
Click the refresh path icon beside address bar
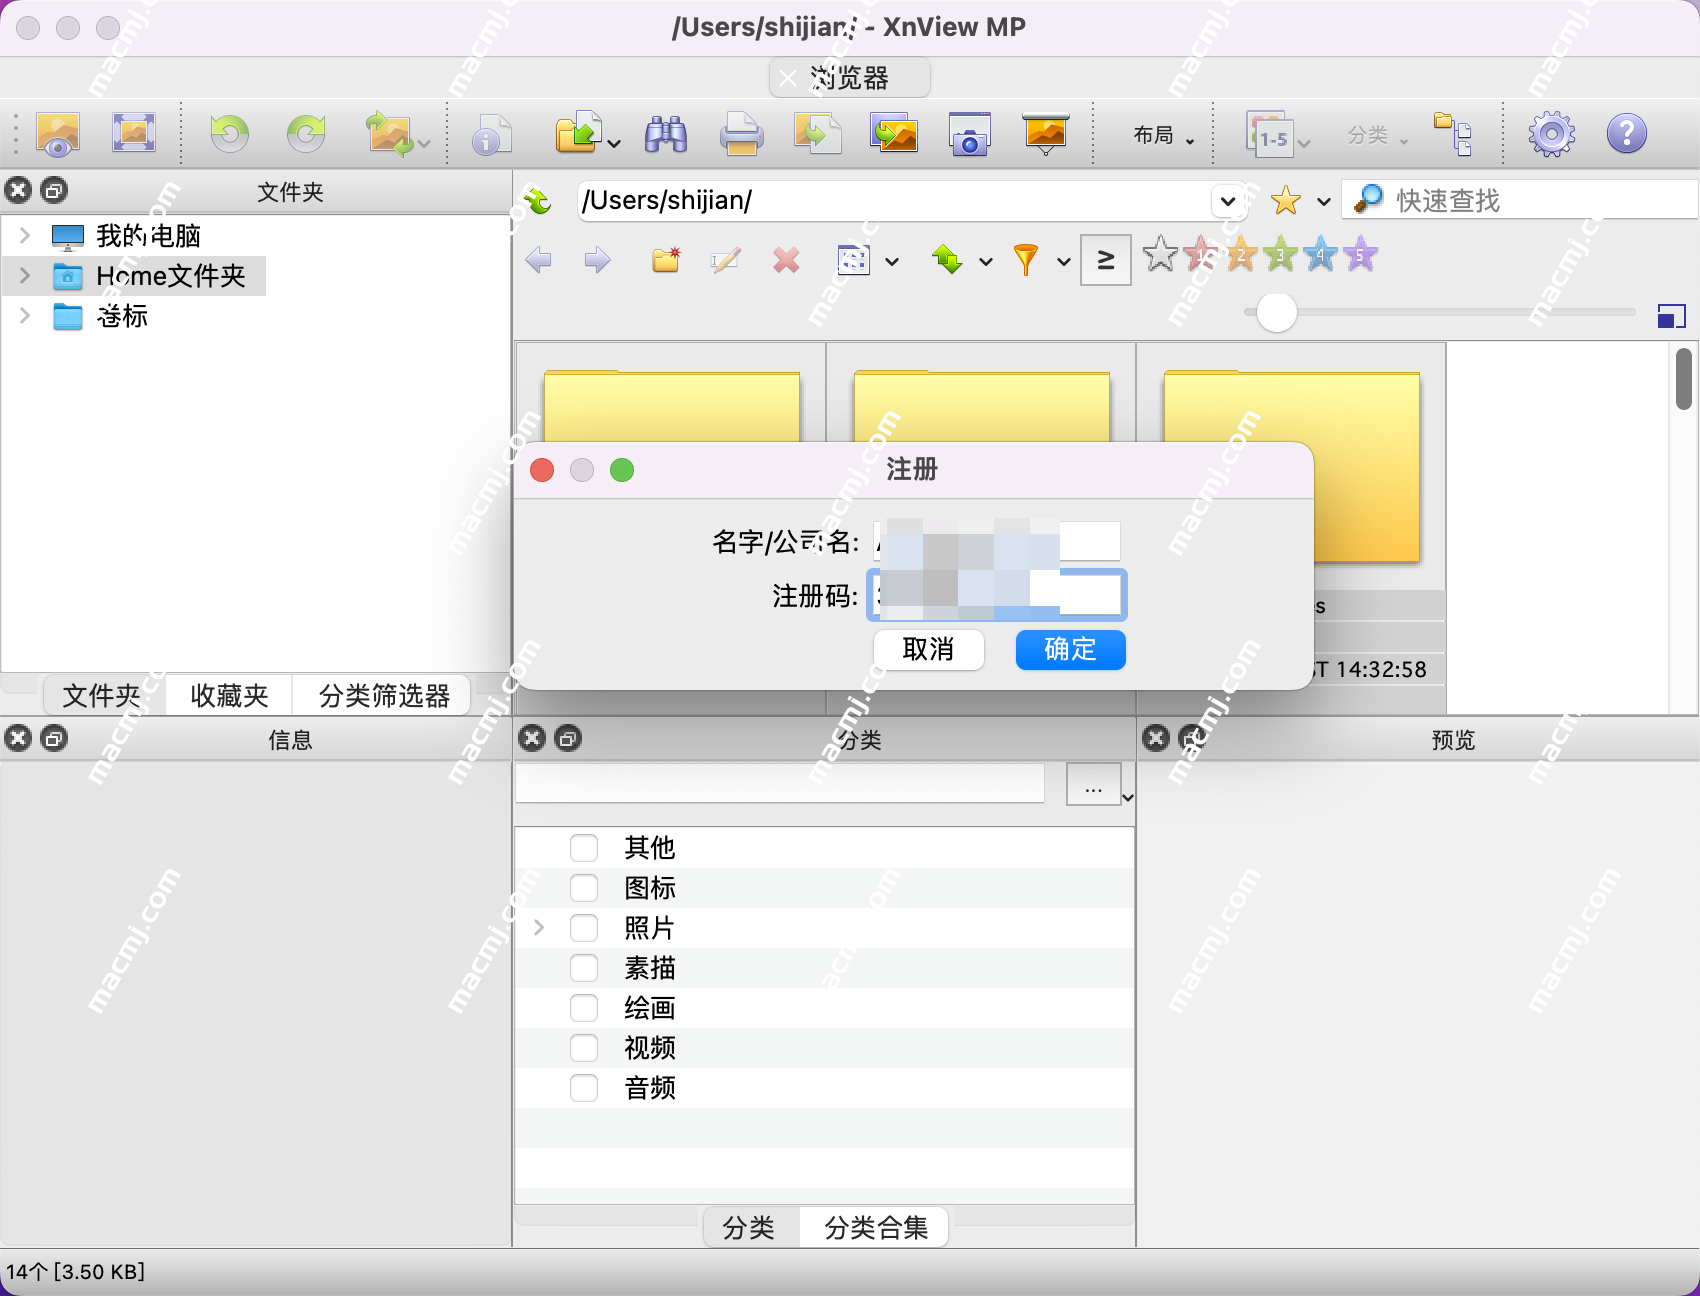[x=538, y=201]
